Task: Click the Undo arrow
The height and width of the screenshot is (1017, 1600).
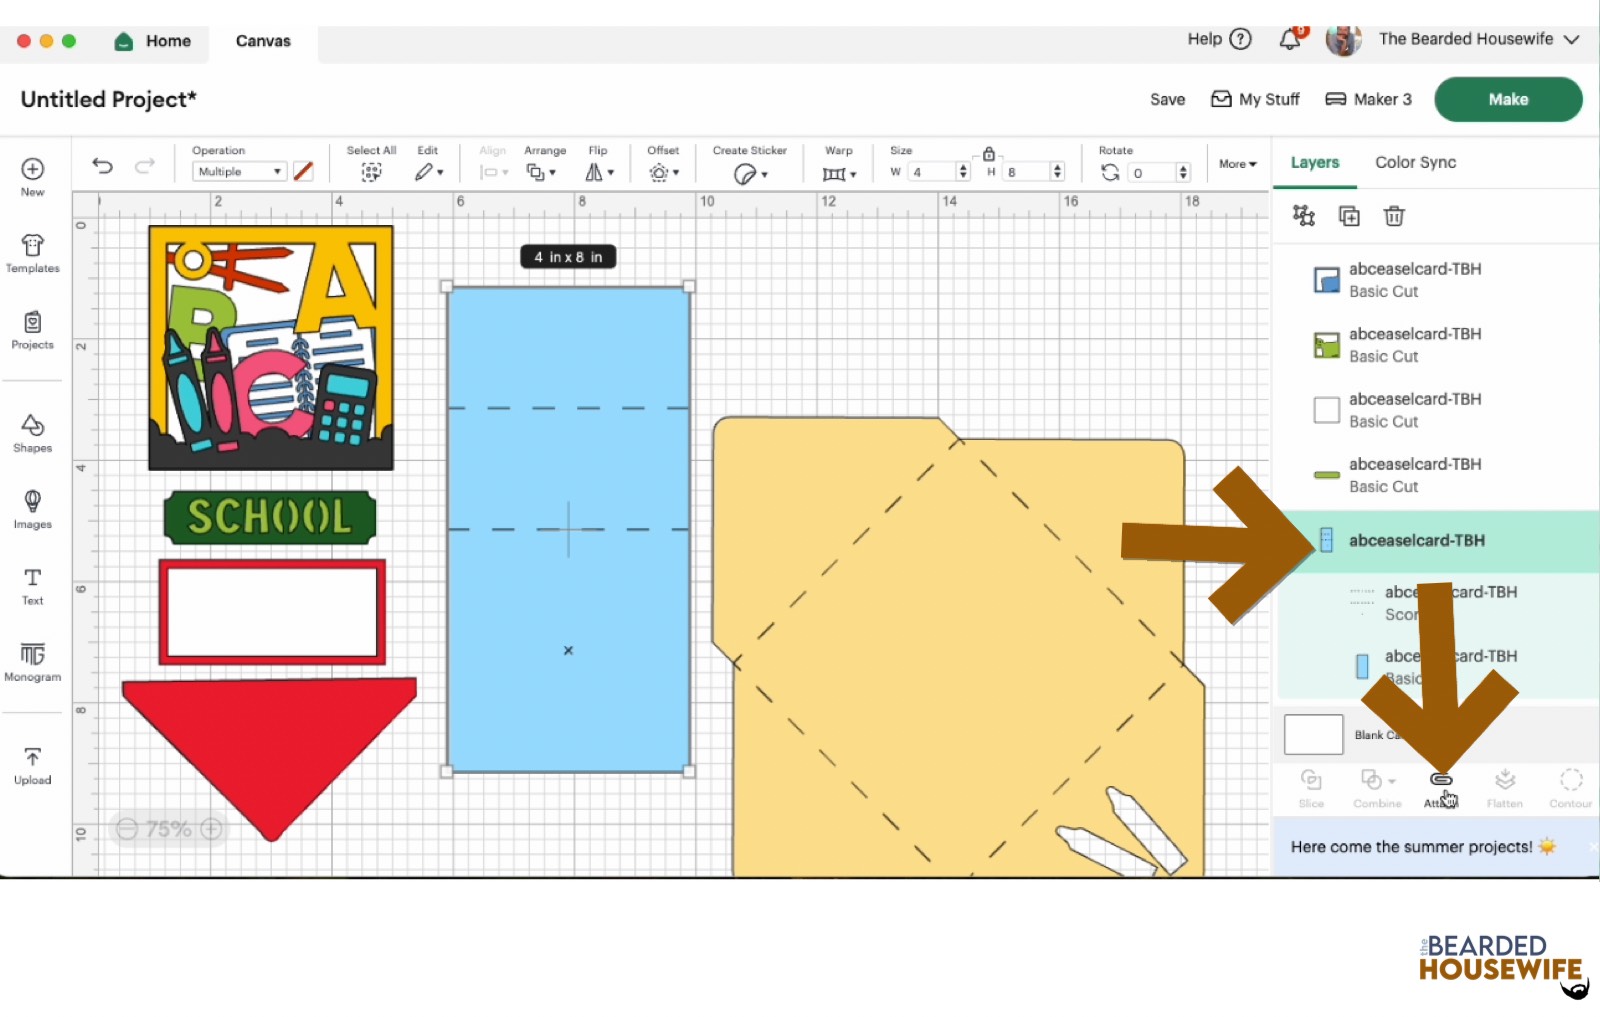Action: 102,166
